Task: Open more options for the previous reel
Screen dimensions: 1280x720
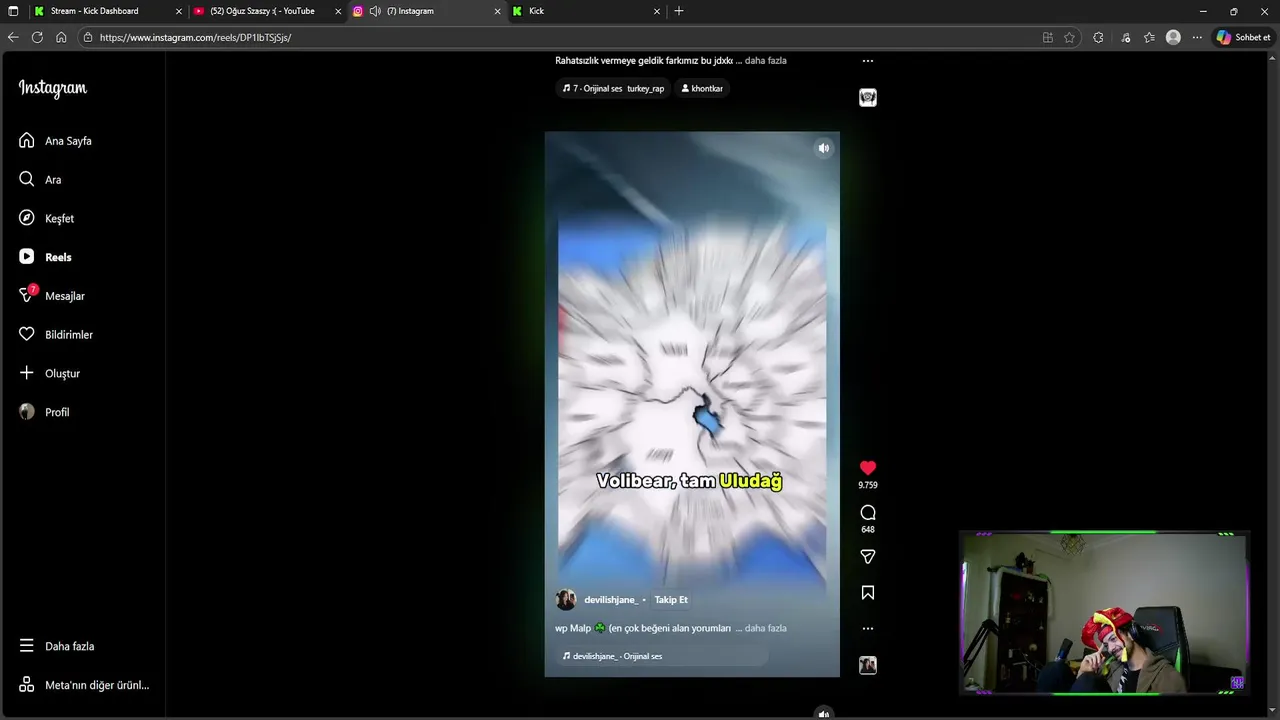Action: pyautogui.click(x=868, y=61)
